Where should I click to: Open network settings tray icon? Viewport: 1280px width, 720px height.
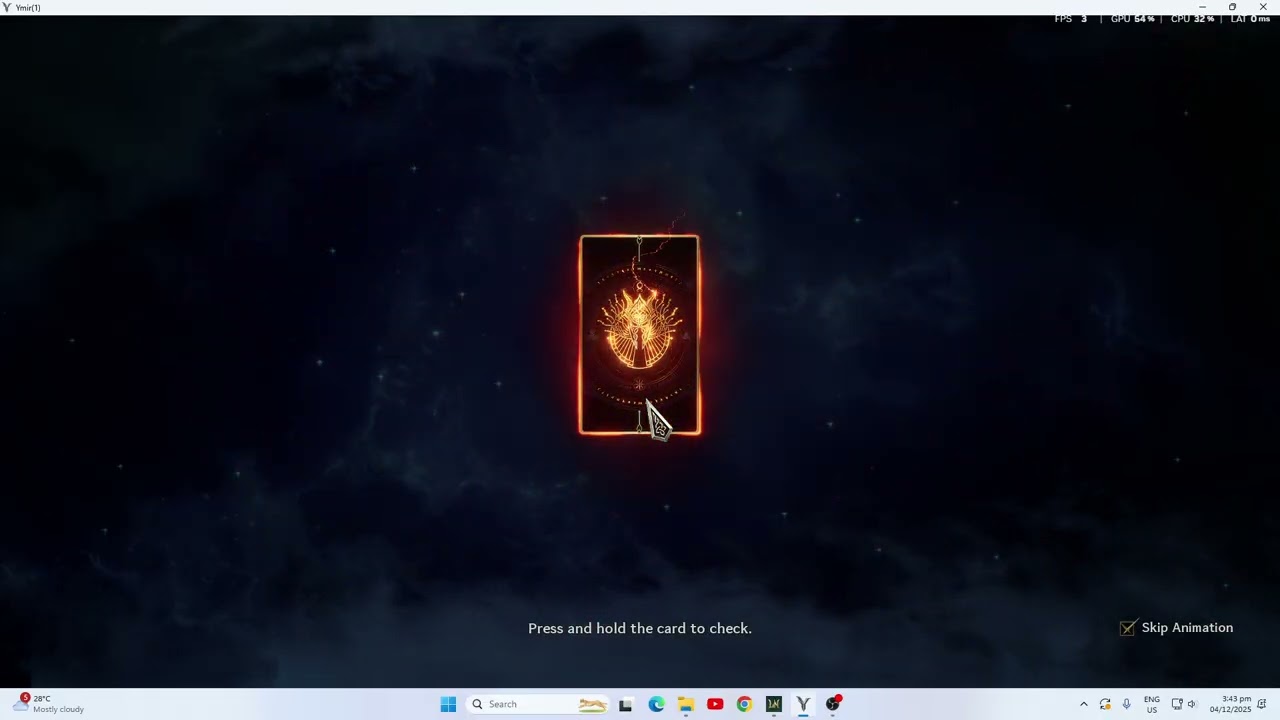[1177, 704]
